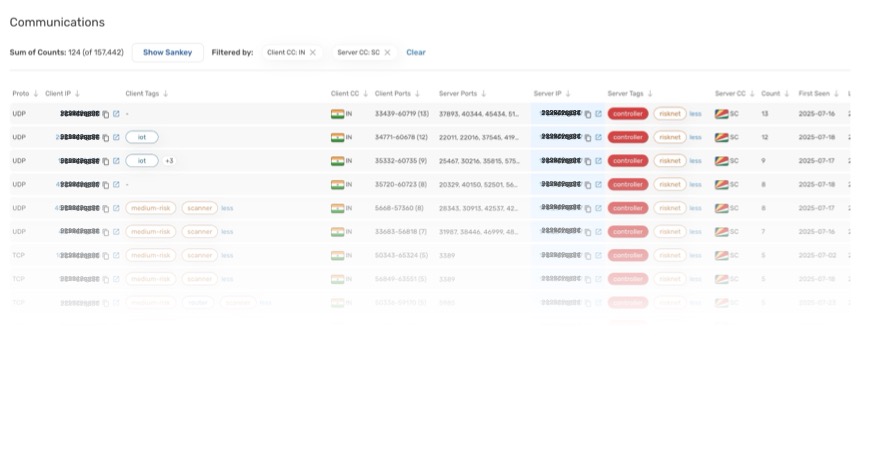The height and width of the screenshot is (454, 891).
Task: Copy client IP in the count 12 row
Action: coord(106,138)
